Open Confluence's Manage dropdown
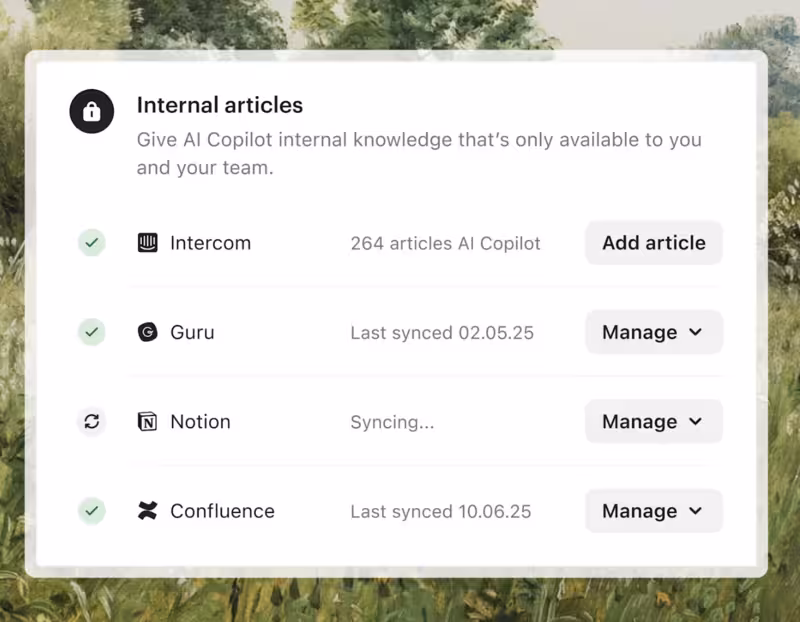 [x=653, y=511]
